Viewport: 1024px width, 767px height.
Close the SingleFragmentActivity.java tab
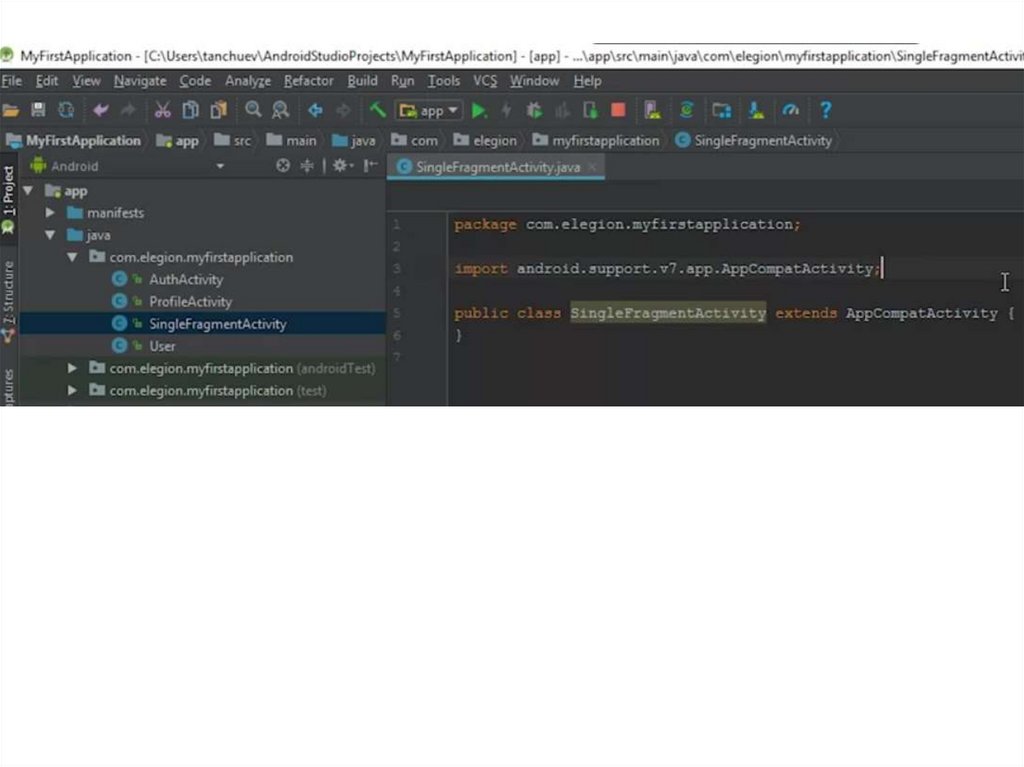click(x=592, y=167)
